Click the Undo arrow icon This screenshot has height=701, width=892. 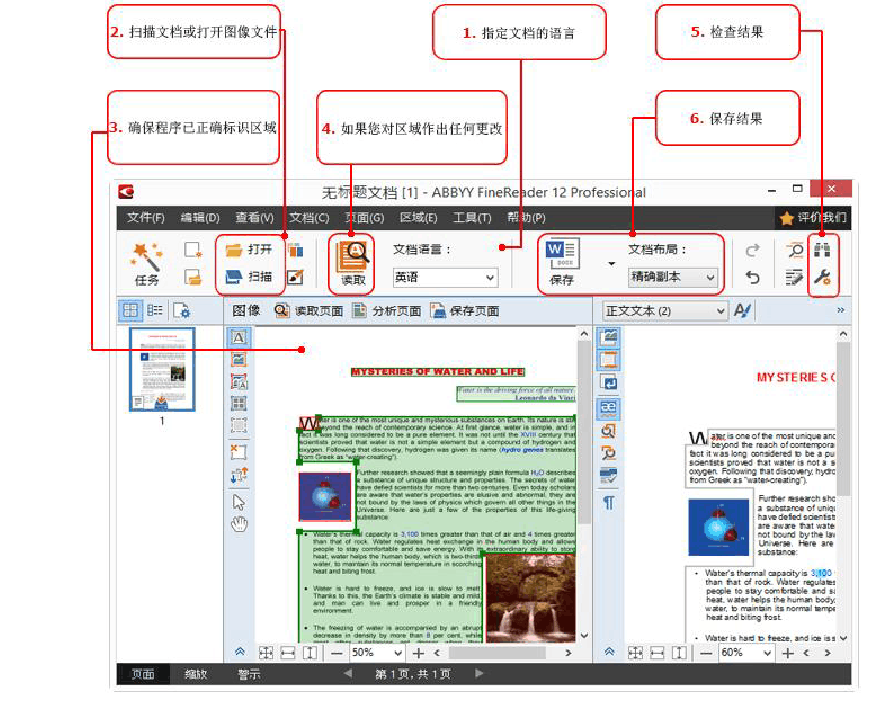click(x=753, y=277)
